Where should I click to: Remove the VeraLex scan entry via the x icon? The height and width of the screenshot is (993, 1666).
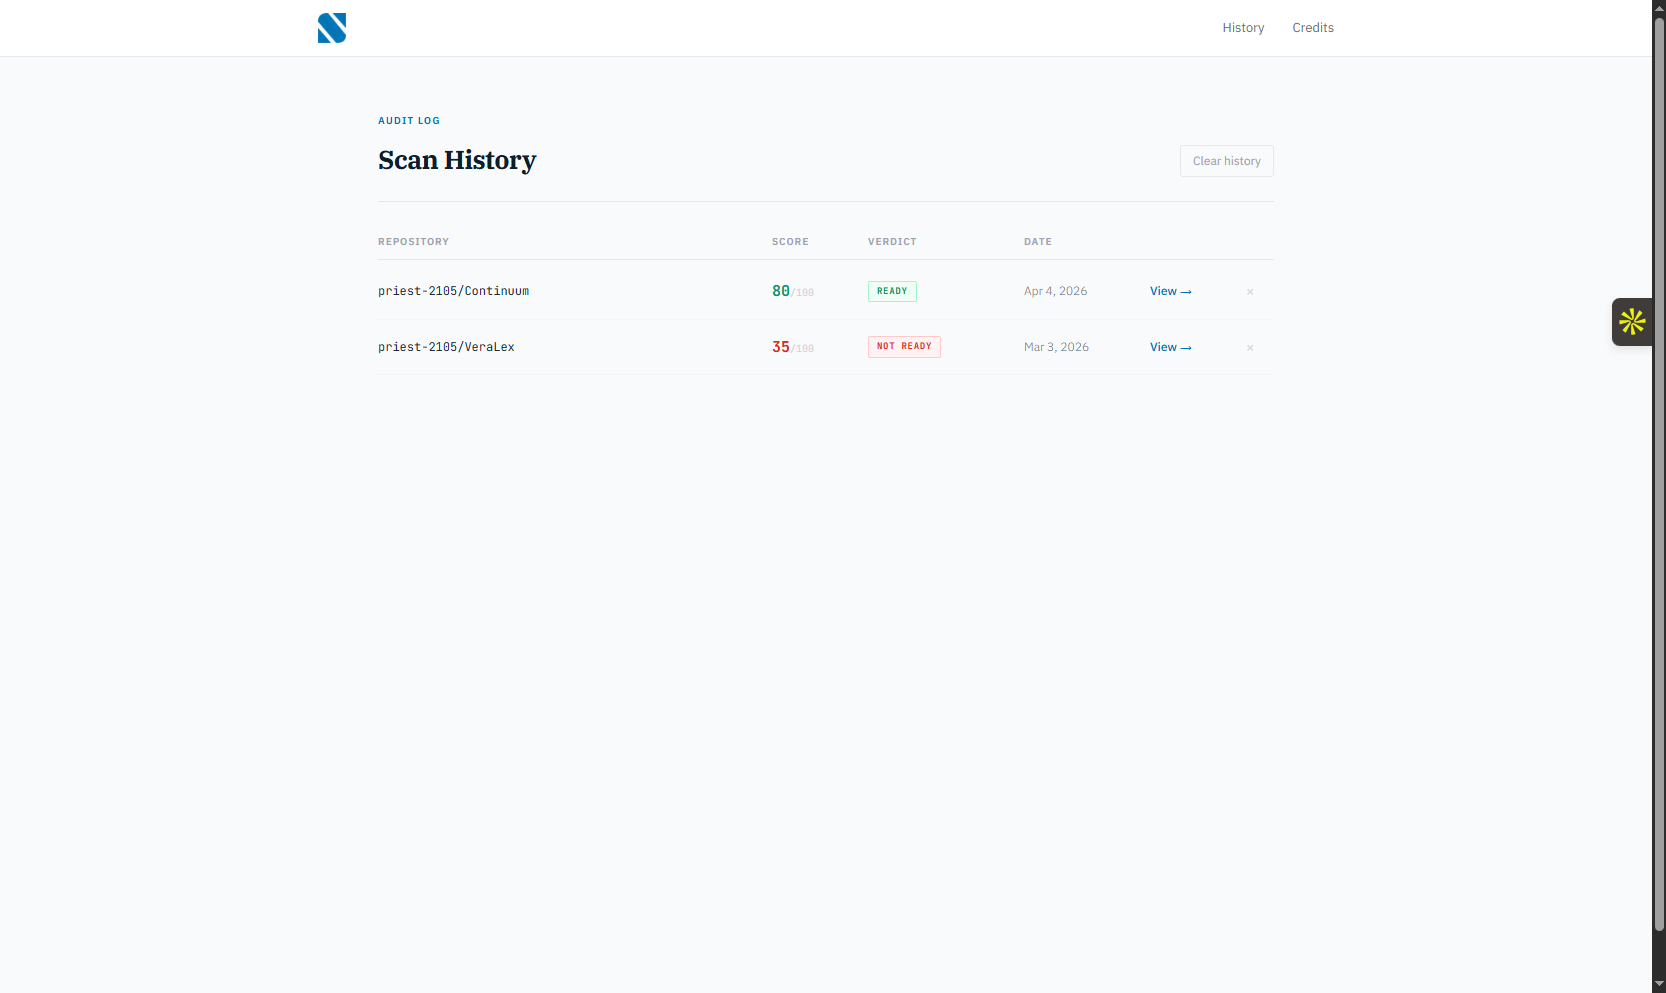[x=1250, y=348]
